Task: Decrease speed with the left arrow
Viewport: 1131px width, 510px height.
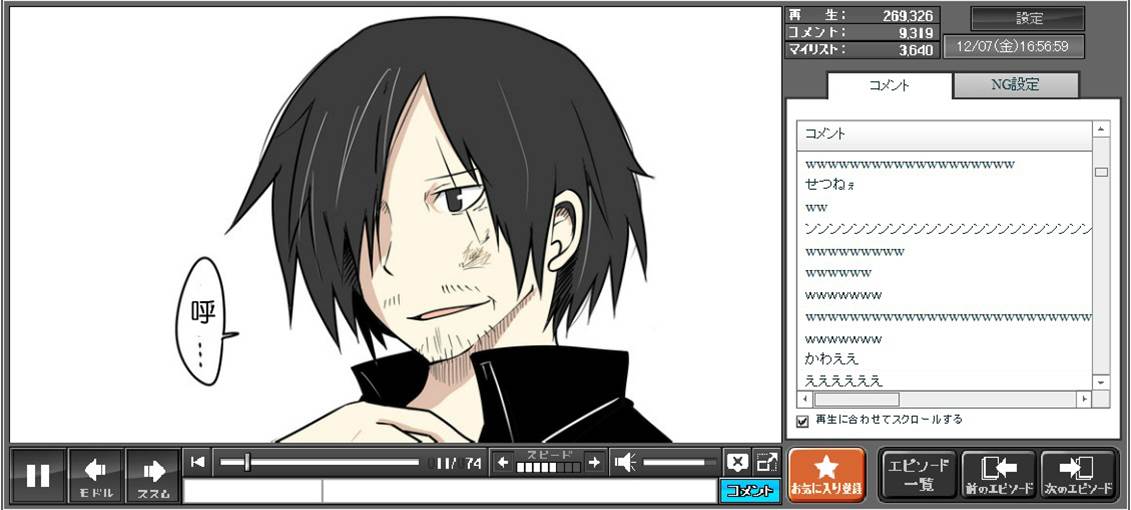Action: [x=503, y=462]
